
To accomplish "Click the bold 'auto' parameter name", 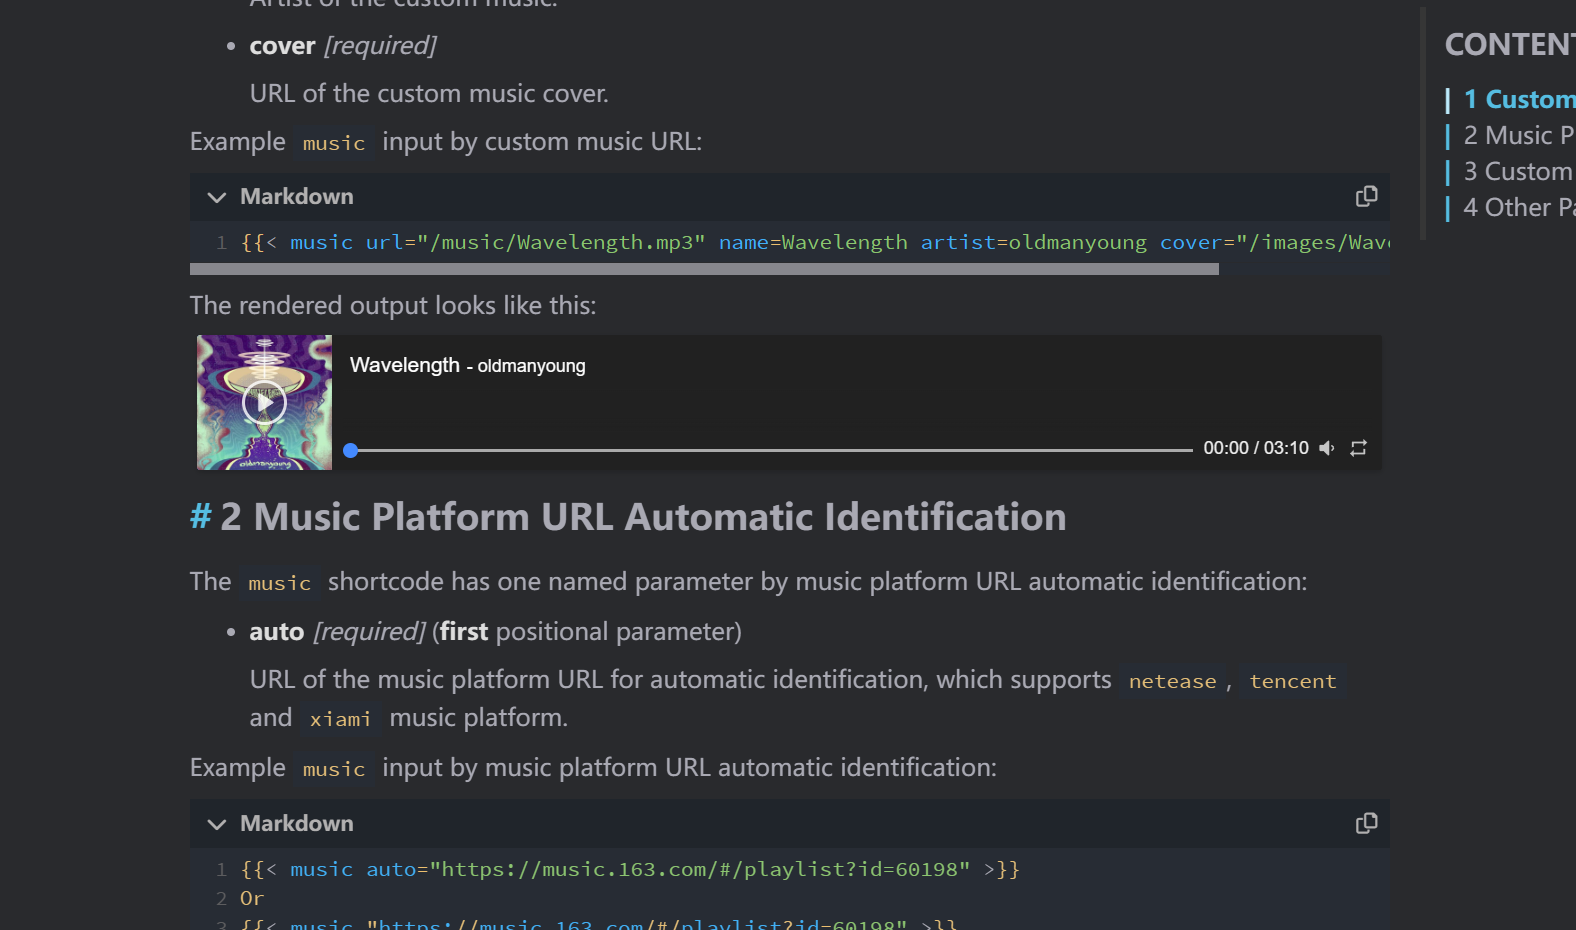I will click(x=276, y=631).
